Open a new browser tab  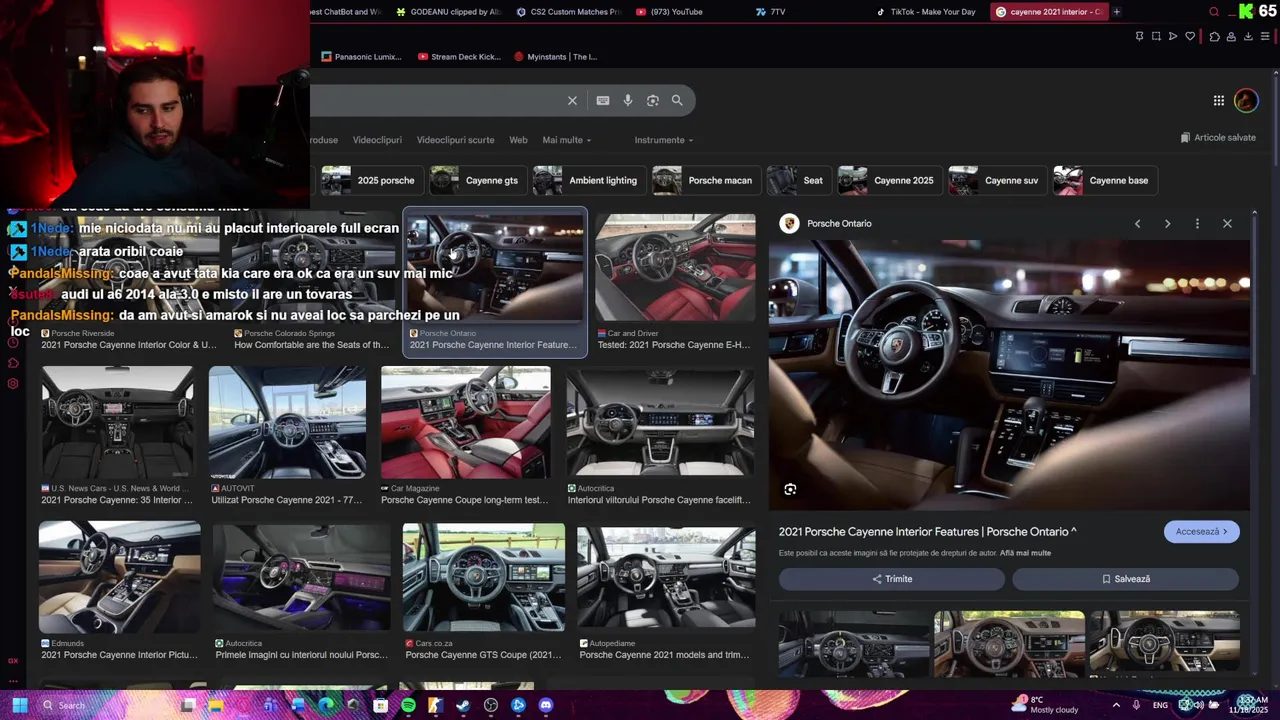pyautogui.click(x=1116, y=12)
